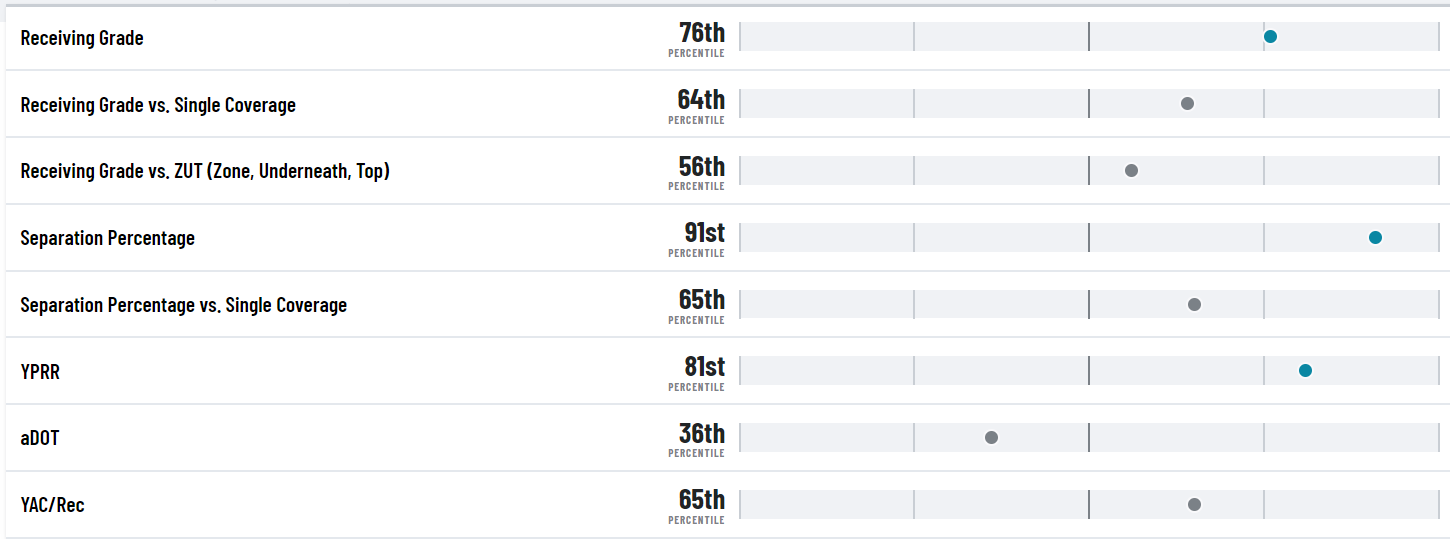Click the 56th percentile value
Image resolution: width=1450 pixels, height=539 pixels.
click(x=701, y=167)
